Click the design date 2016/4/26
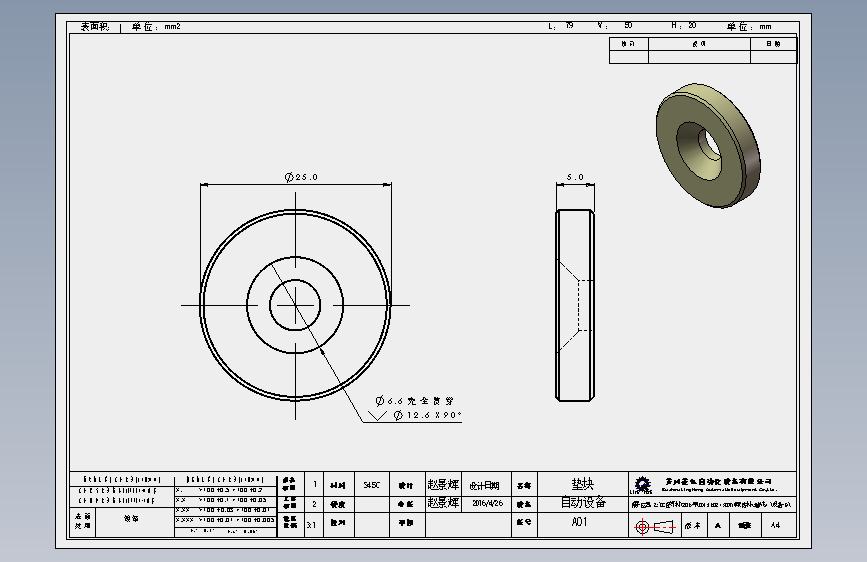 click(x=488, y=503)
